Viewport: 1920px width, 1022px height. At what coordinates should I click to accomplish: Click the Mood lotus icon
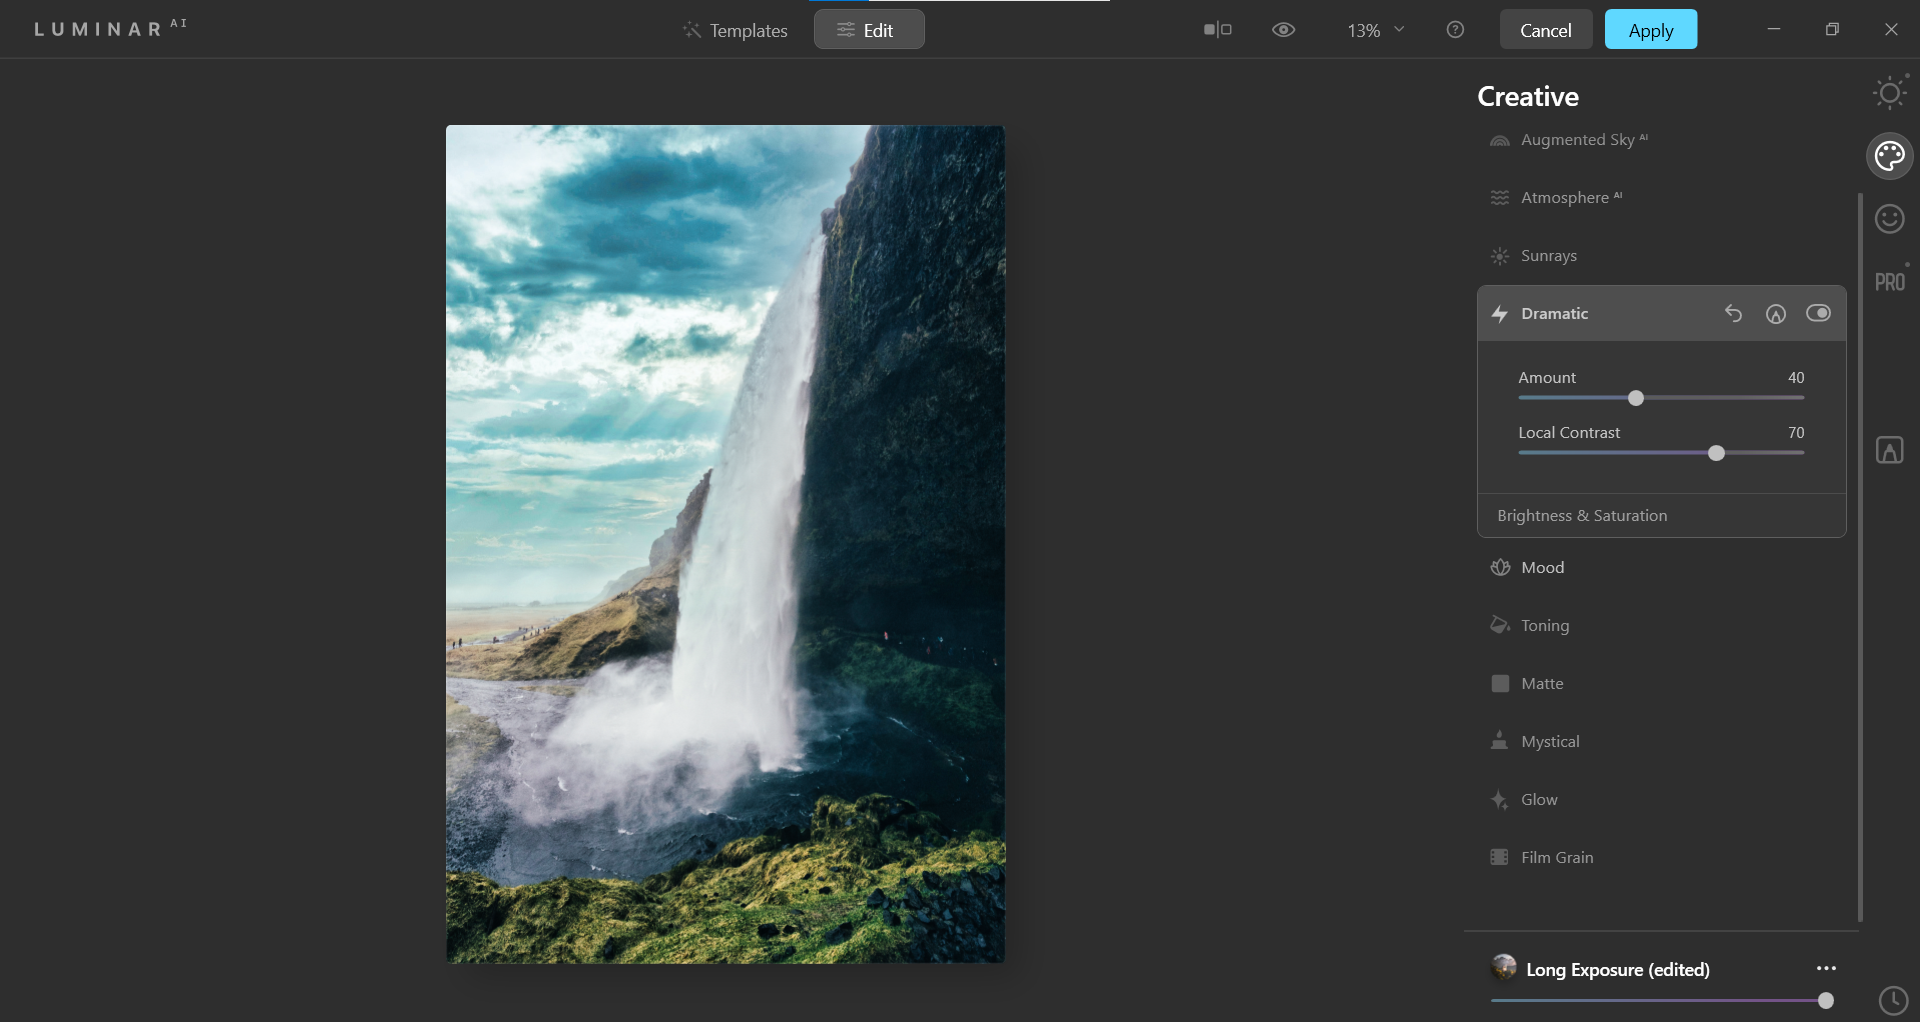tap(1499, 568)
